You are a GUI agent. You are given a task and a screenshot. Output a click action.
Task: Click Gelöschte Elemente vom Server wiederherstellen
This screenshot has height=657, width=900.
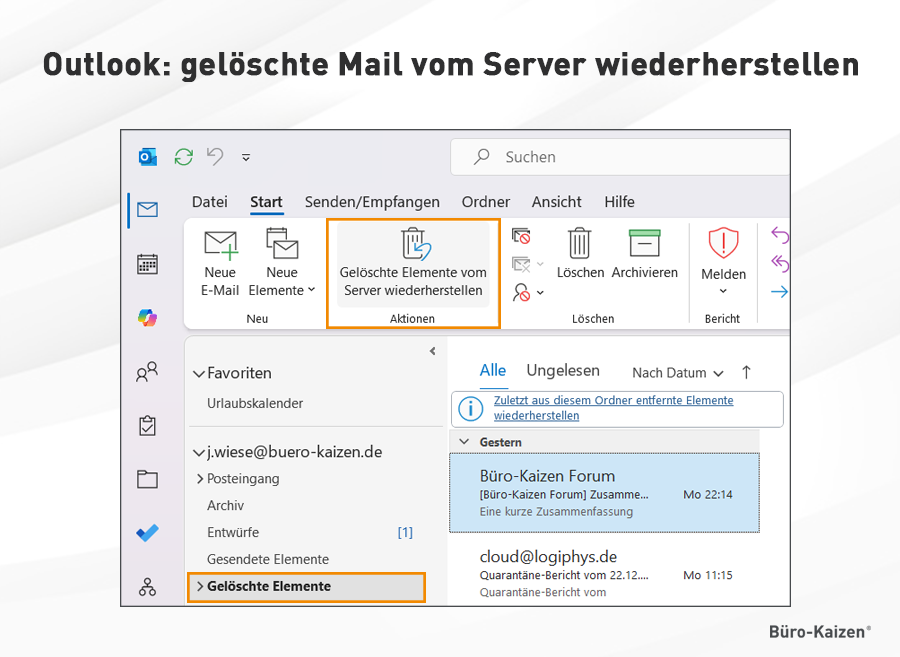pos(413,263)
